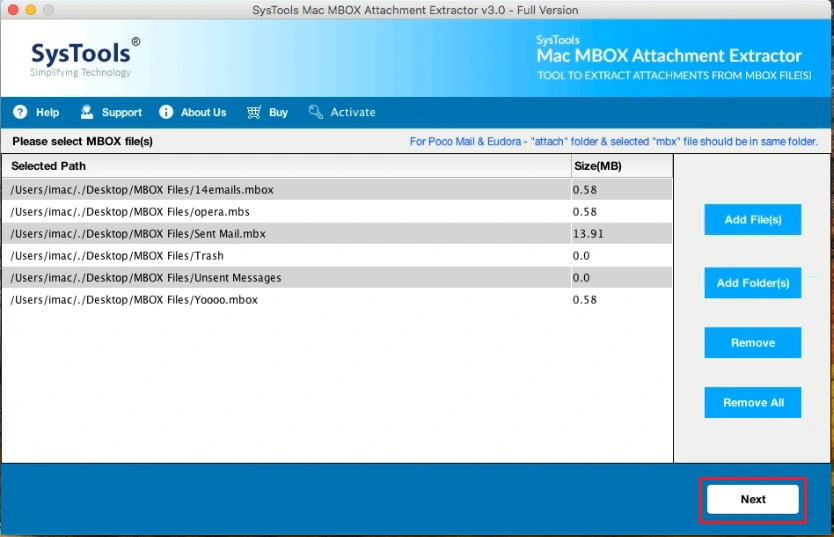Select the Sent Mail.mbx row
This screenshot has width=834, height=537.
[337, 233]
